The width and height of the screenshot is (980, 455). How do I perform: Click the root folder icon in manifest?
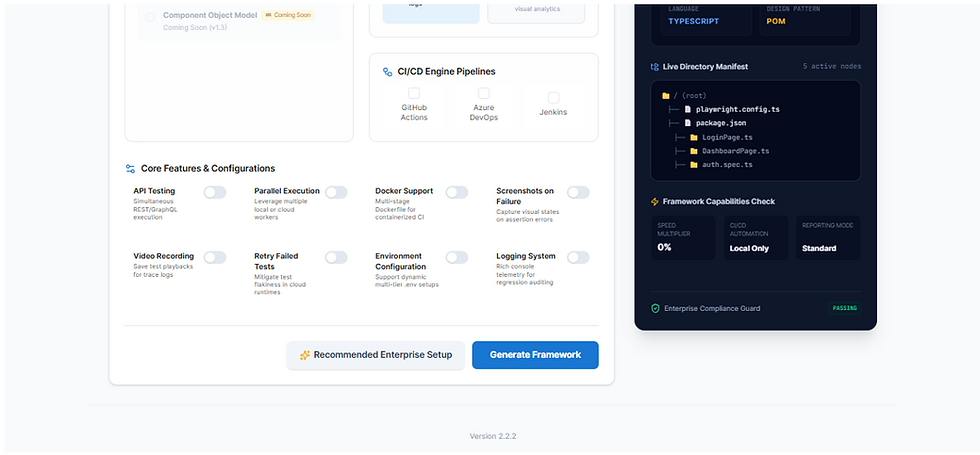(666, 96)
